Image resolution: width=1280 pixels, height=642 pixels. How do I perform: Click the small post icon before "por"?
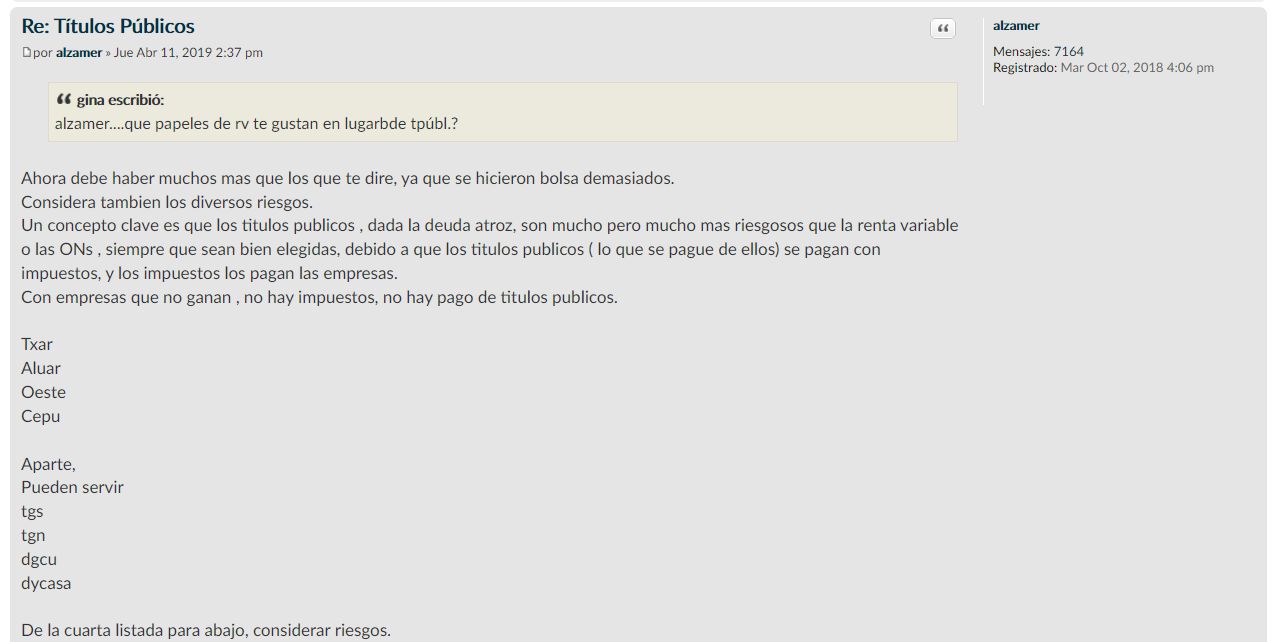point(27,53)
